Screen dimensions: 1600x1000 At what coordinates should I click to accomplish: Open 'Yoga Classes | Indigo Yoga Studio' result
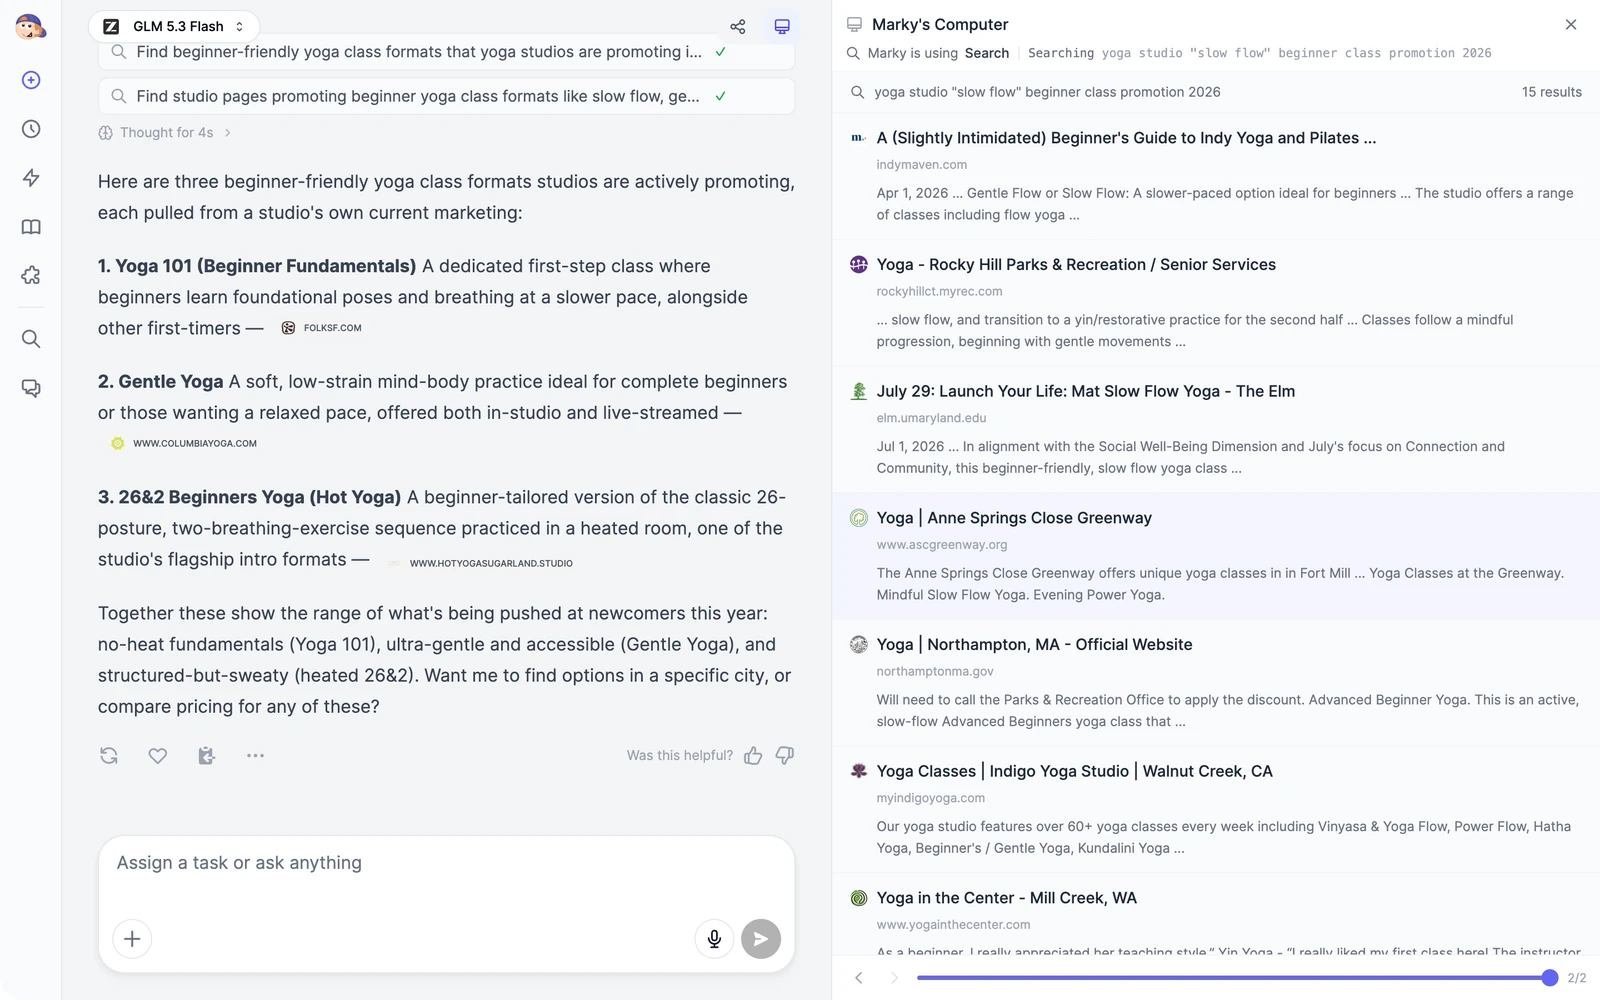1074,772
